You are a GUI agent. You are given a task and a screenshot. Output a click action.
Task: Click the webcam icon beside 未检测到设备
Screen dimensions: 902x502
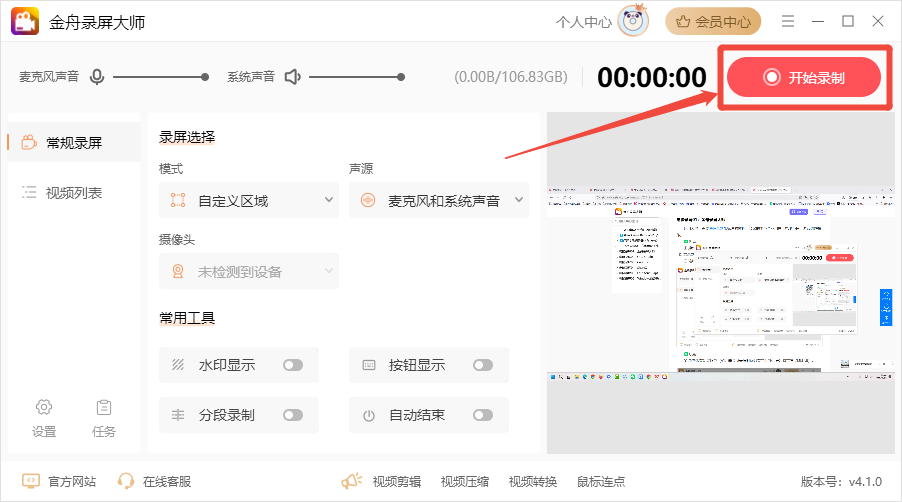tap(178, 271)
